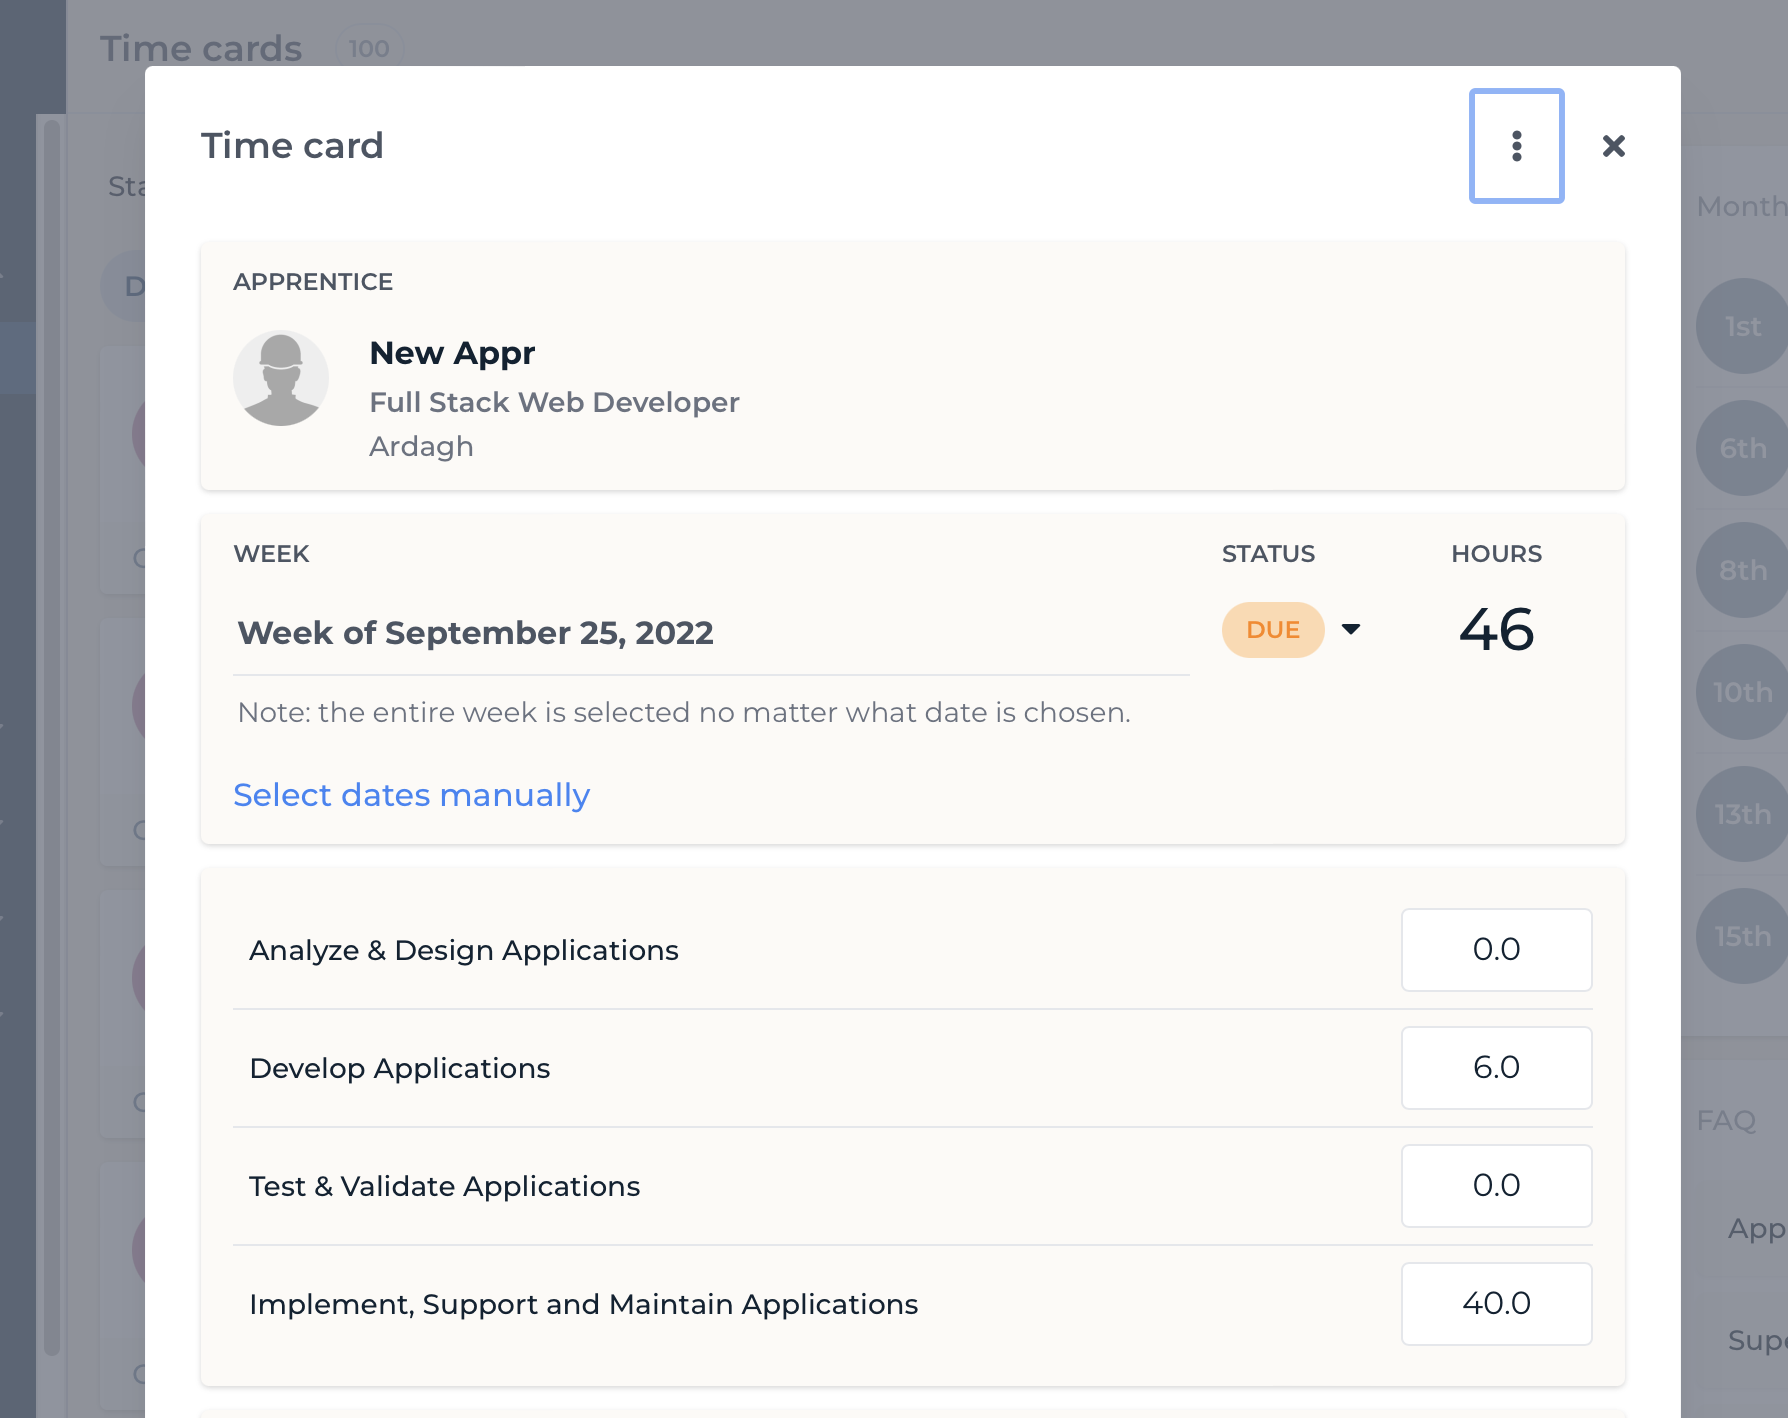This screenshot has width=1788, height=1418.
Task: Click Implement, Support and Maintain Applications label
Action: tap(583, 1304)
